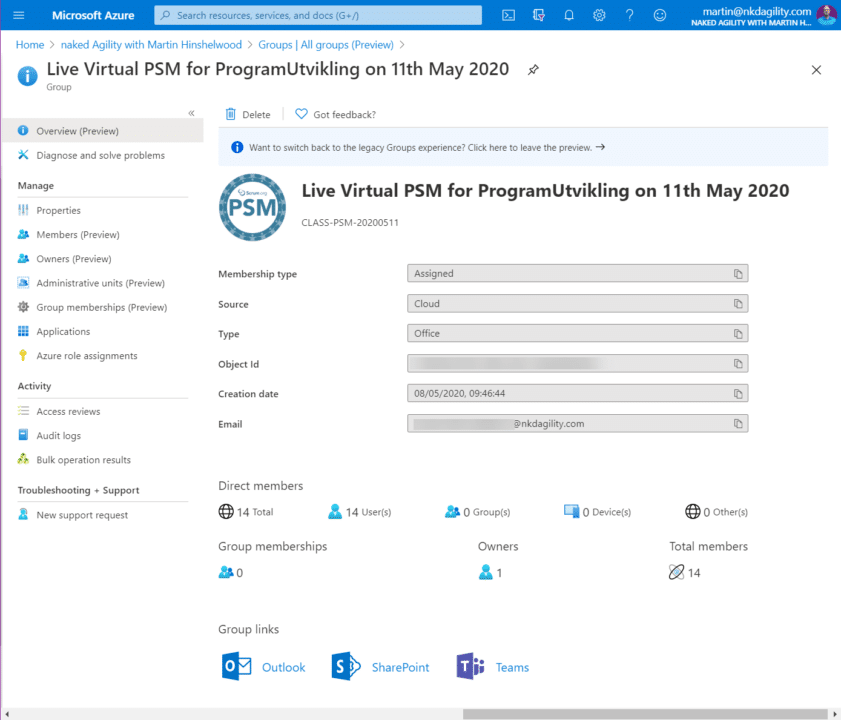The width and height of the screenshot is (841, 720).
Task: Copy the Creation date value
Action: (x=738, y=394)
